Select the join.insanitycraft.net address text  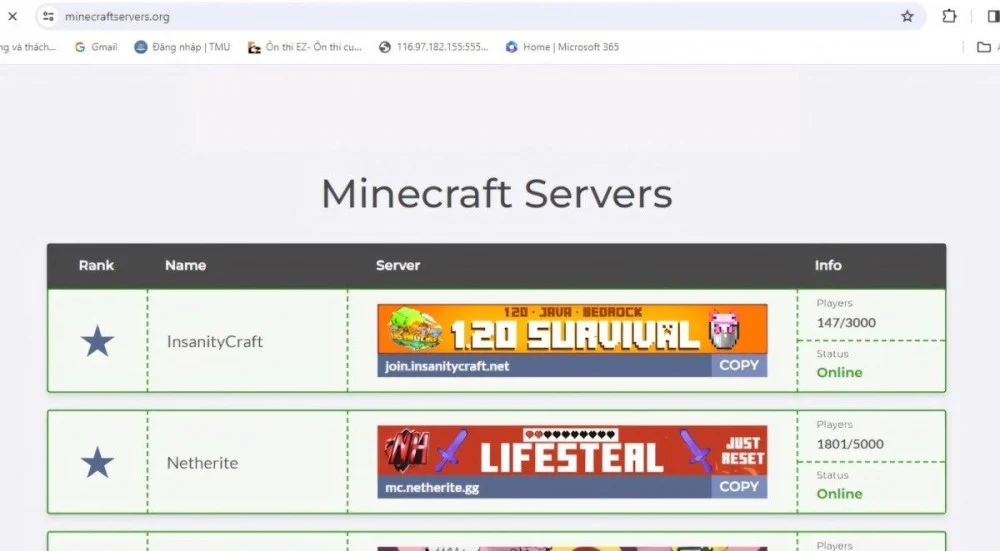coord(447,366)
